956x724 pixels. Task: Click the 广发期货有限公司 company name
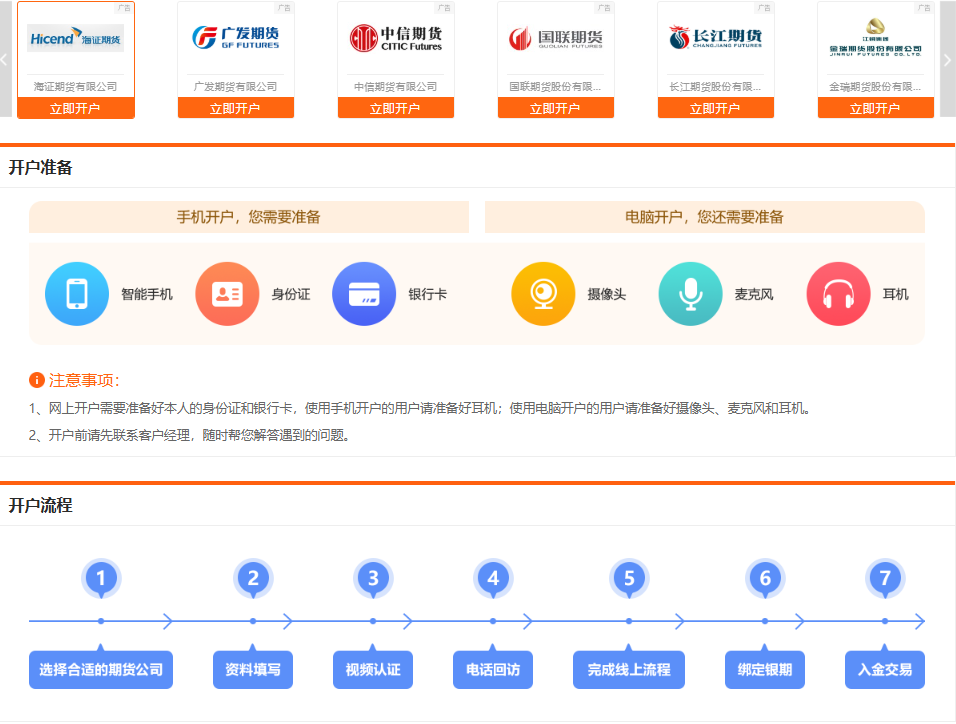(235, 87)
